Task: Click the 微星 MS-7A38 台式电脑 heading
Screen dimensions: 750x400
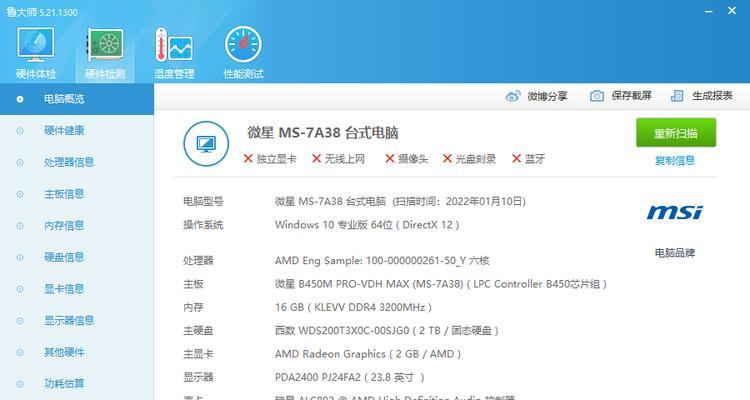Action: (x=323, y=133)
